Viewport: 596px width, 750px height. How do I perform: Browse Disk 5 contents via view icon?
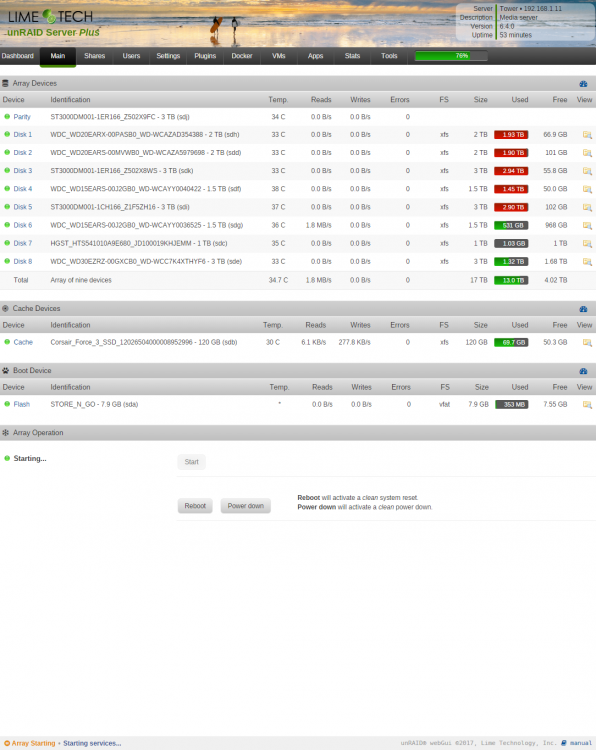(587, 208)
